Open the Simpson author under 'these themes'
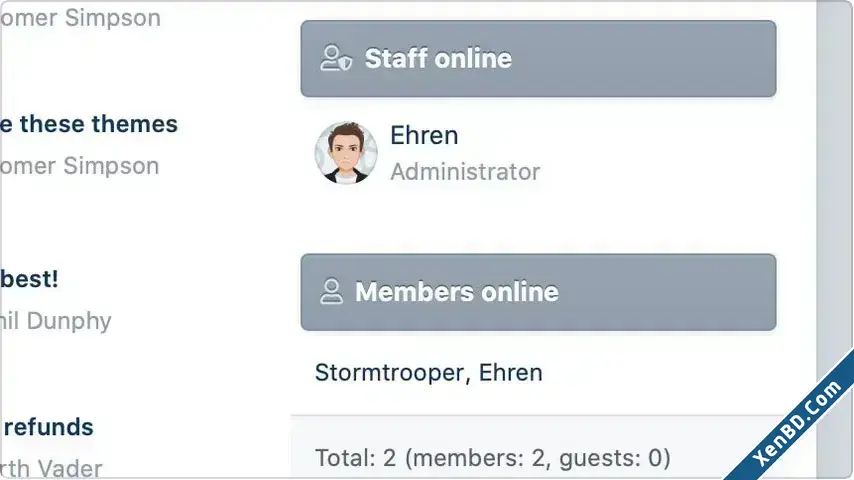 coord(80,166)
